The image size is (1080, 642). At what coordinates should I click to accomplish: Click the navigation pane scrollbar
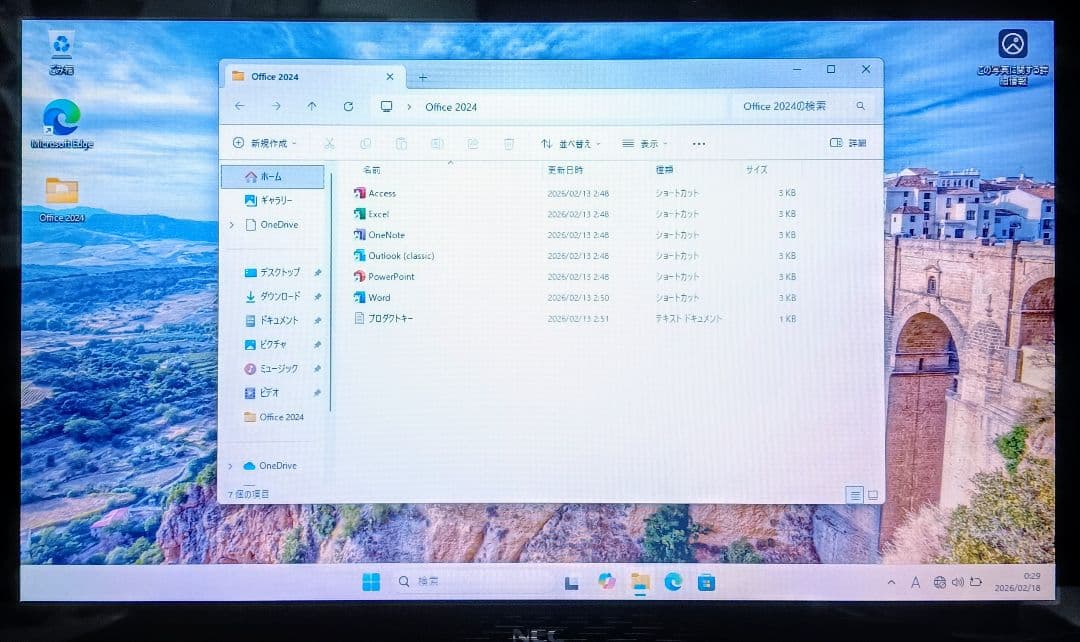(x=331, y=292)
